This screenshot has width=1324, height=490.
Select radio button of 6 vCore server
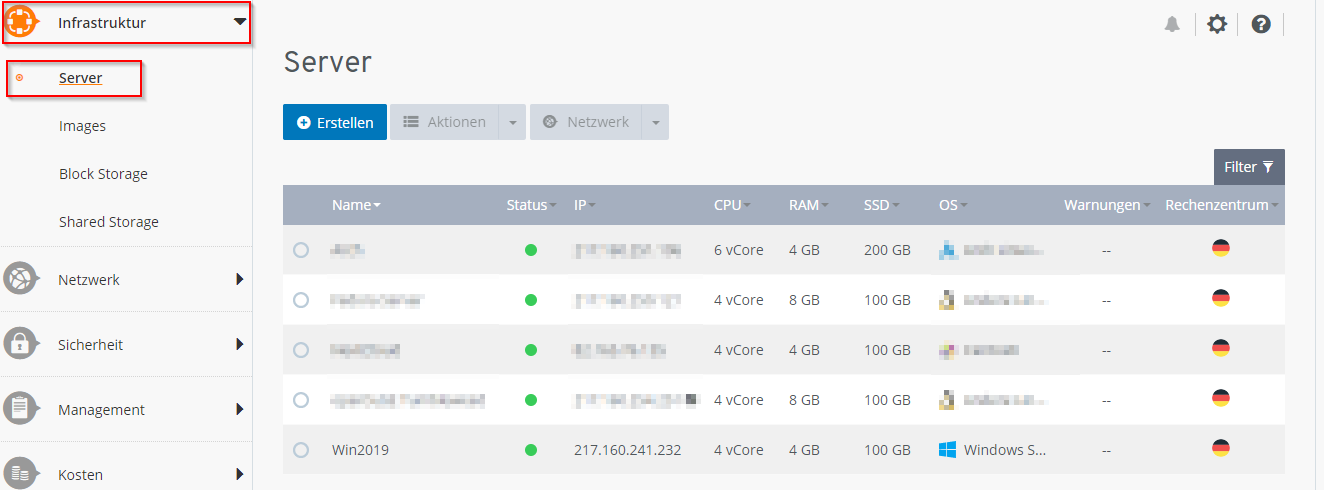point(301,250)
